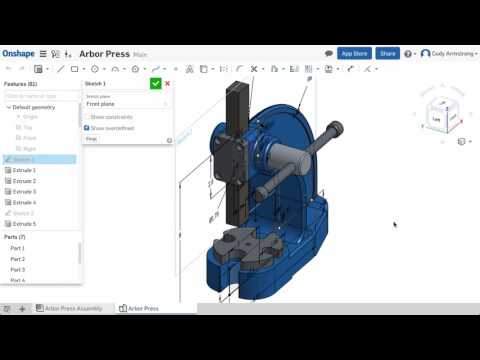Image resolution: width=480 pixels, height=360 pixels.
Task: Select the Spline sketch tool
Action: 155,69
